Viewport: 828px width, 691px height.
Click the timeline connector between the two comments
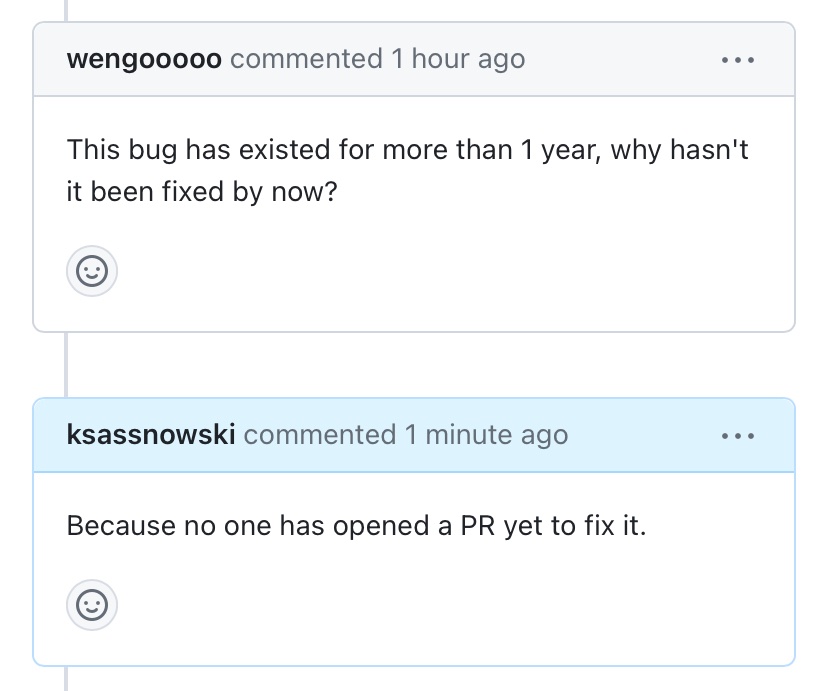pos(66,365)
